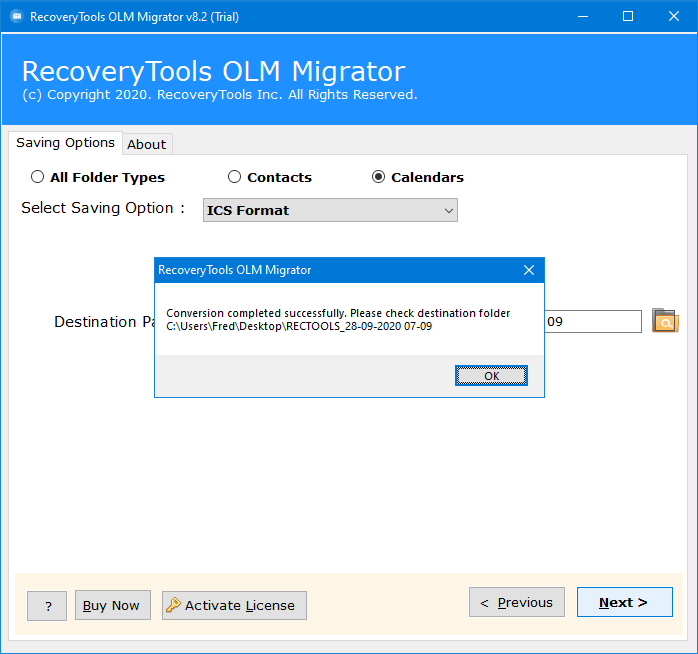Proceed with the Next button
Viewport: 698px width, 654px height.
[x=625, y=602]
